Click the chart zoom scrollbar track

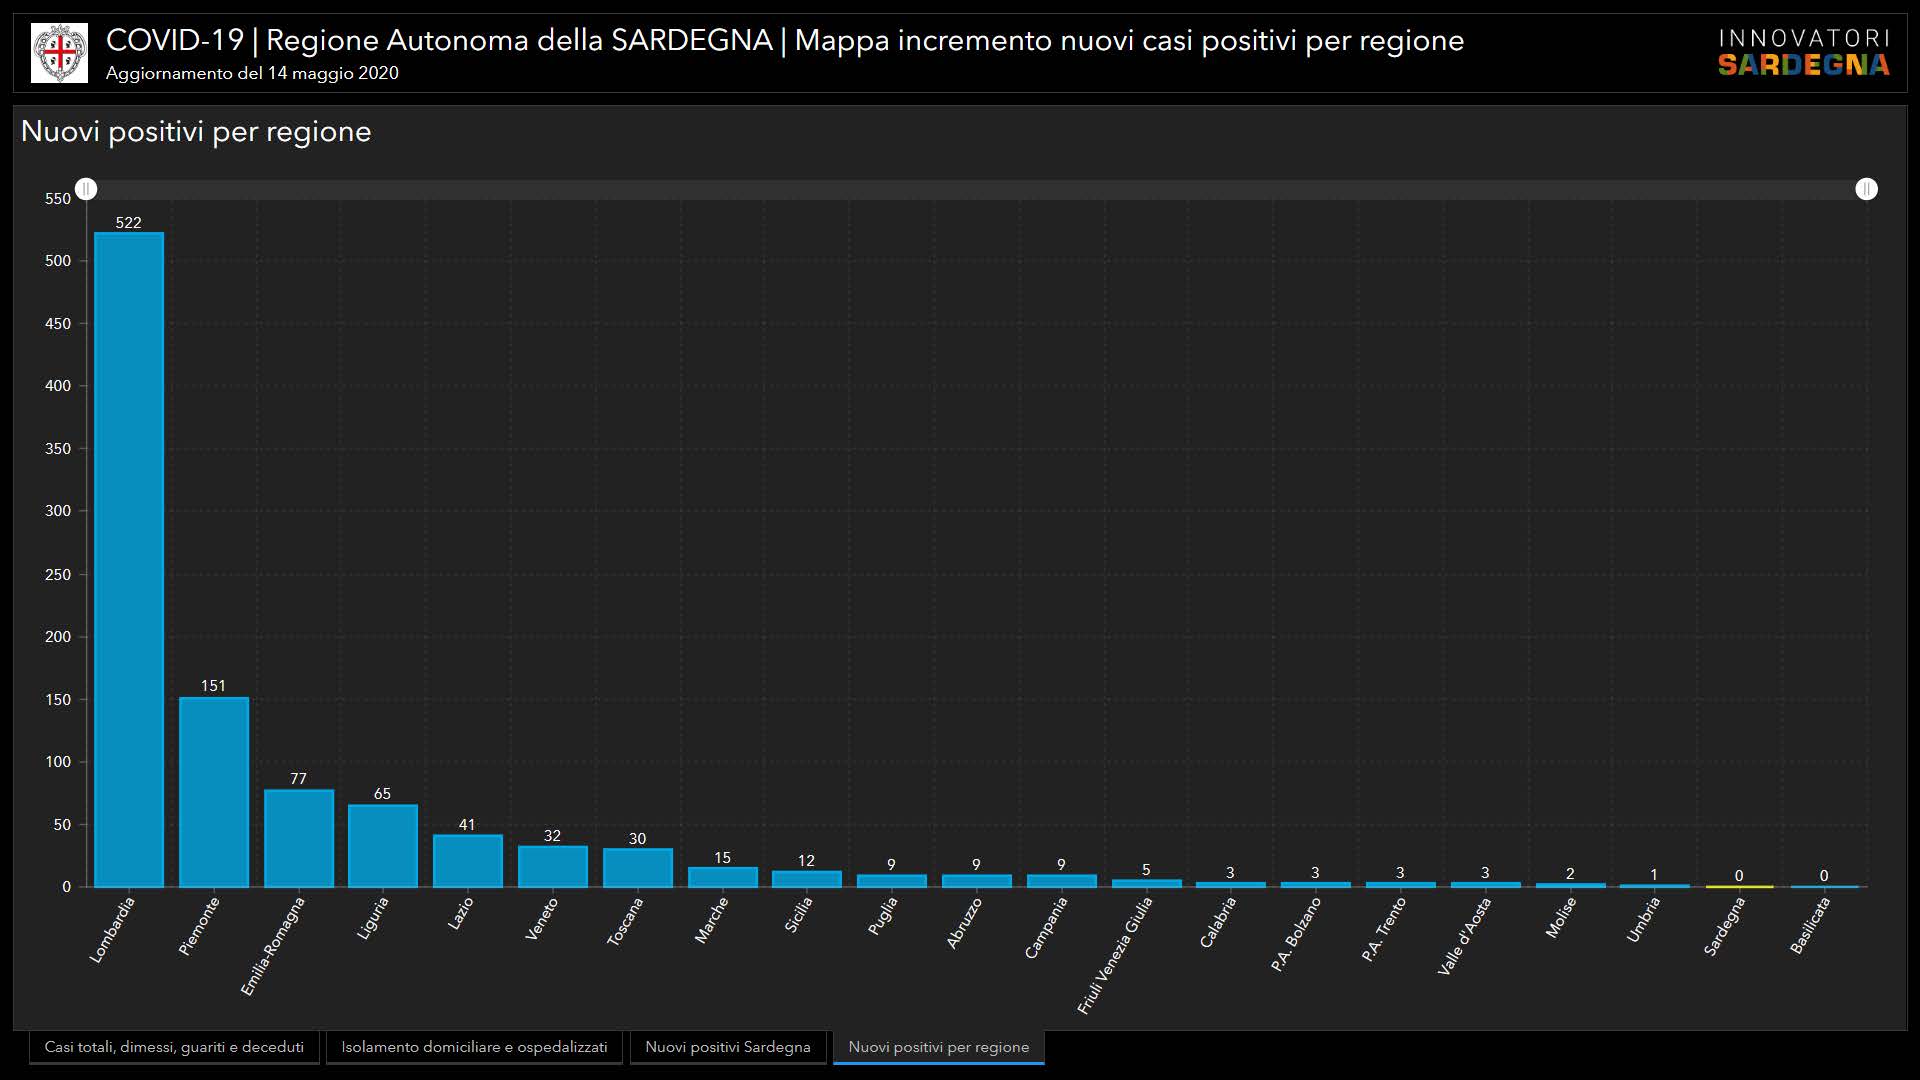click(x=975, y=189)
